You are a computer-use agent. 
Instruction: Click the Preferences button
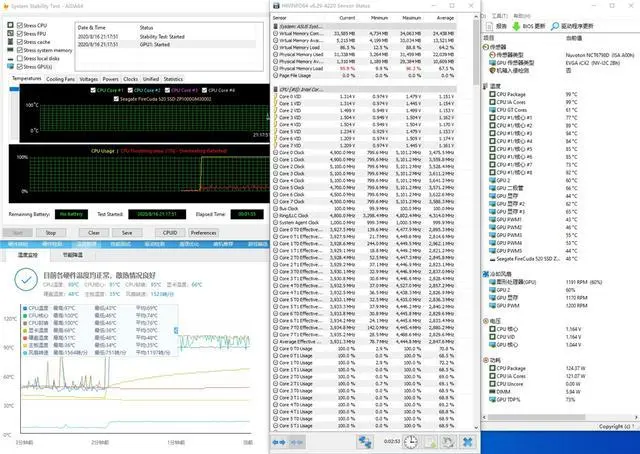203,233
